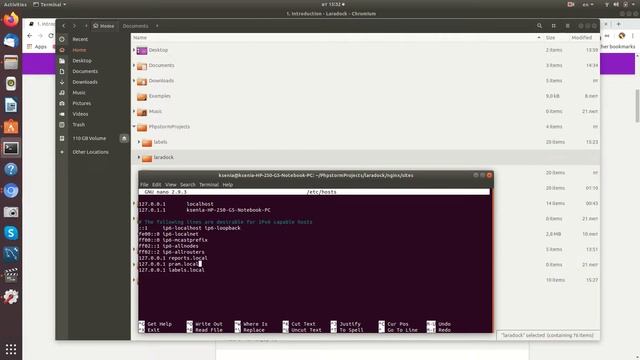Expand the Documents folder row

point(134,65)
